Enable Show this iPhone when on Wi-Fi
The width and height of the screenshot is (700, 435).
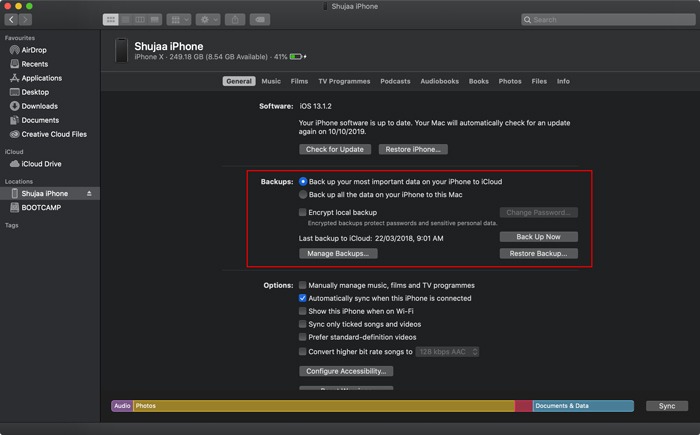click(303, 311)
